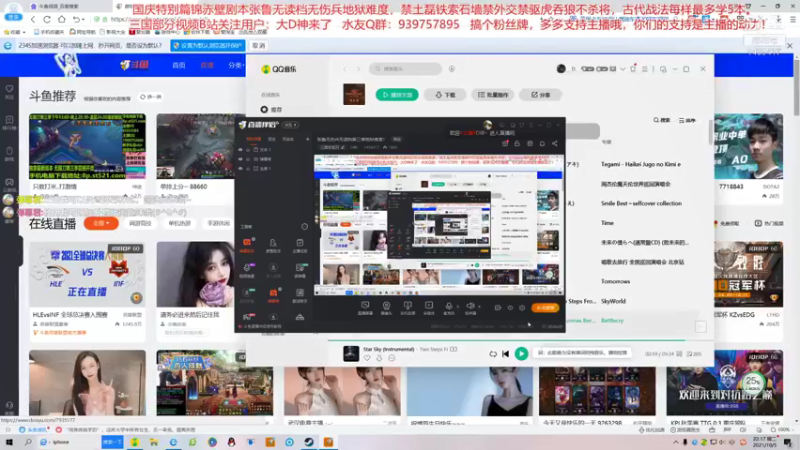
Task: Open the companion's bottom settings gear
Action: click(522, 308)
